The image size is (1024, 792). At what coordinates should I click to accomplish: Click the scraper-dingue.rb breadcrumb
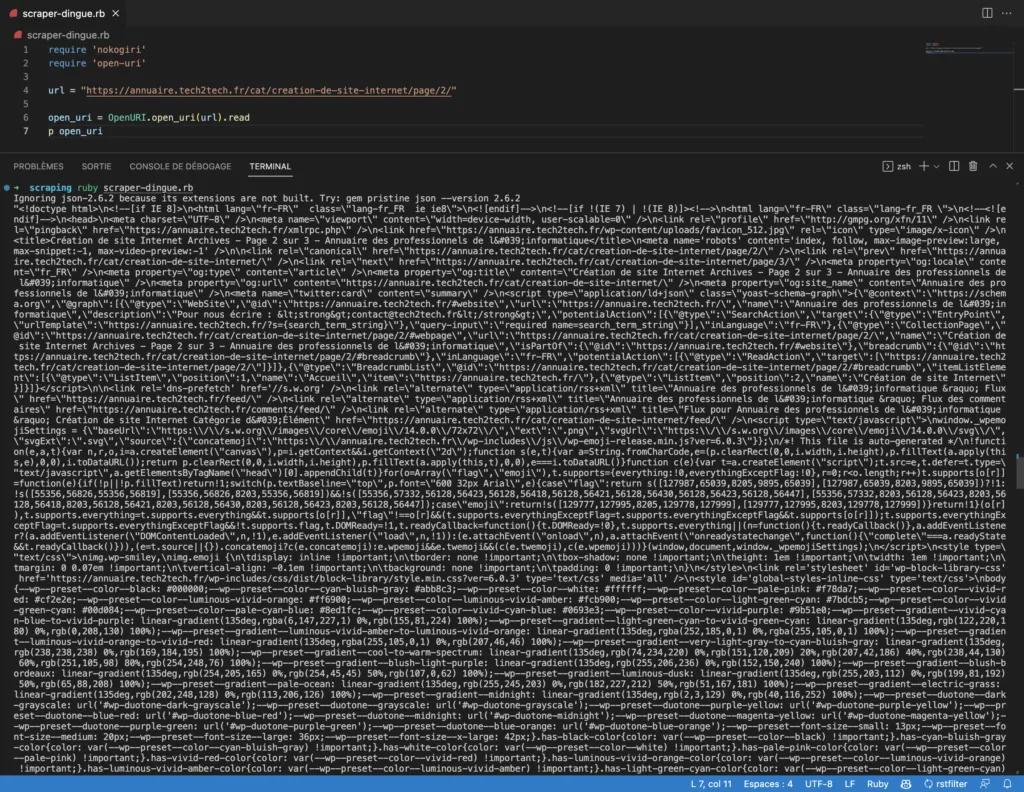pyautogui.click(x=68, y=35)
